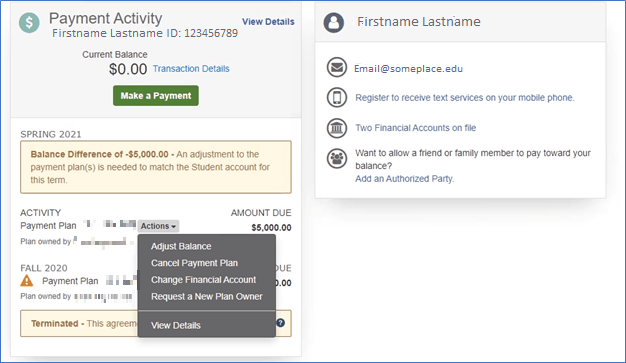Click the user profile avatar icon
This screenshot has height=363, width=626.
pyautogui.click(x=334, y=22)
